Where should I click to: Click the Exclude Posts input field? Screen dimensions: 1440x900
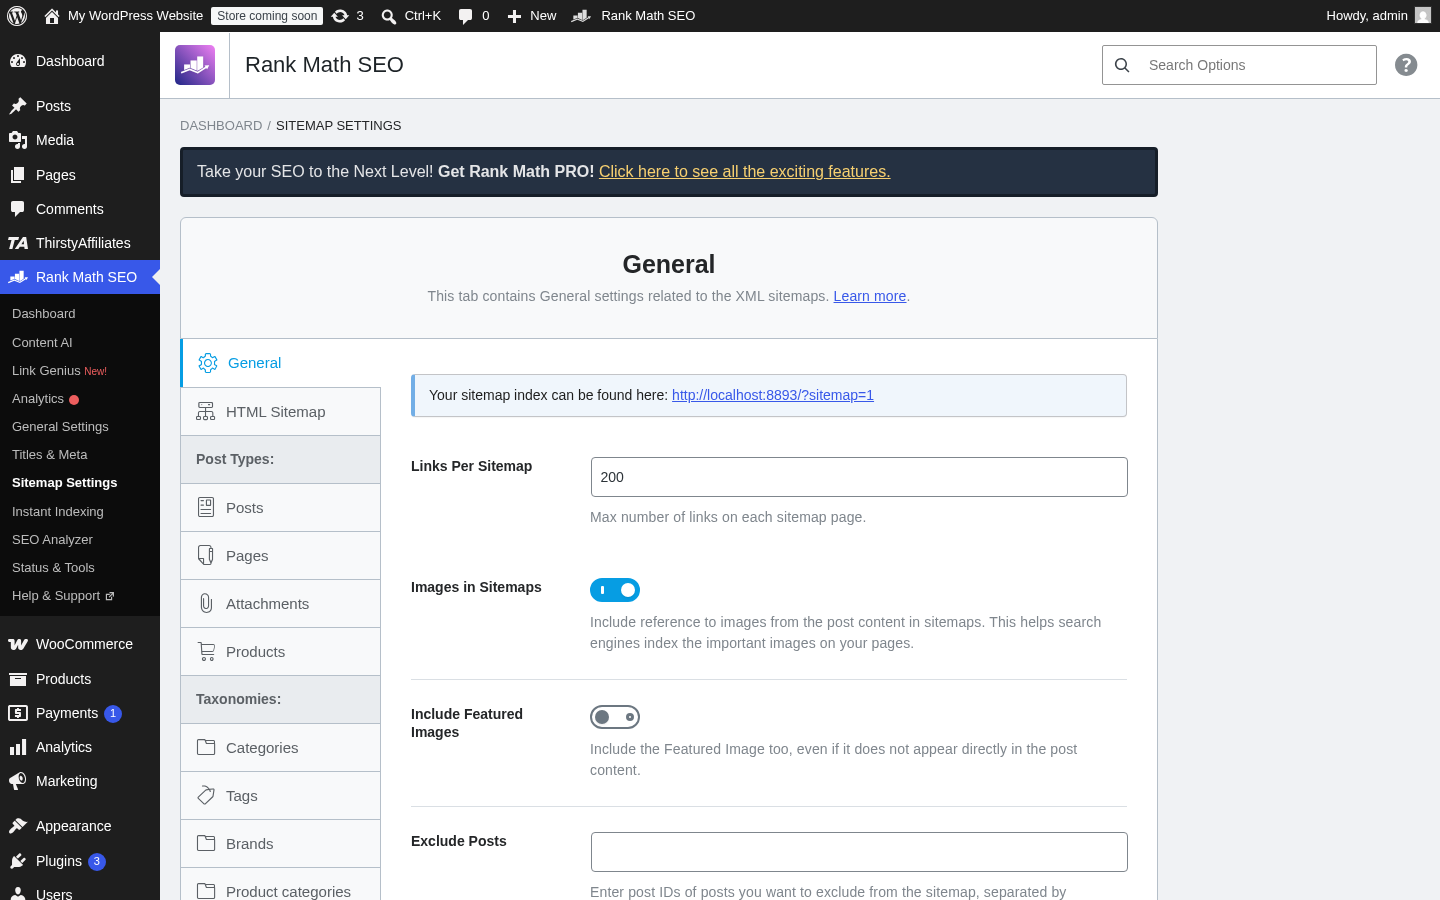[859, 852]
